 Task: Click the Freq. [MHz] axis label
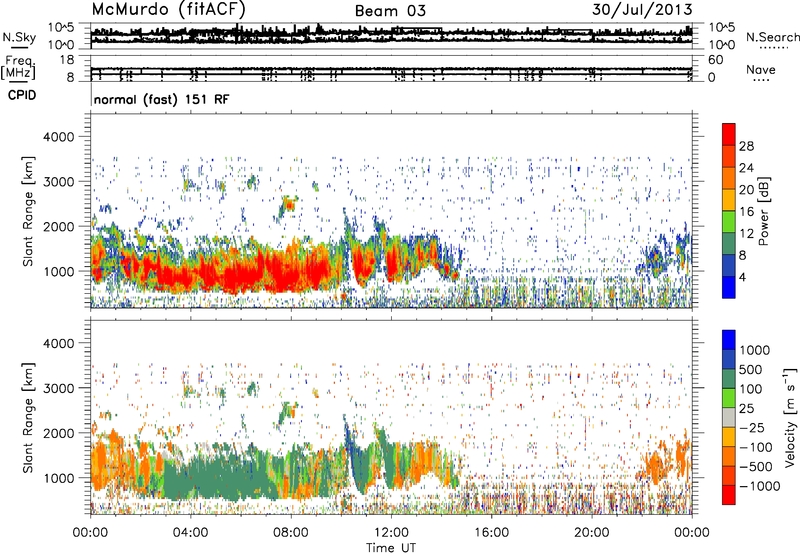pyautogui.click(x=18, y=69)
